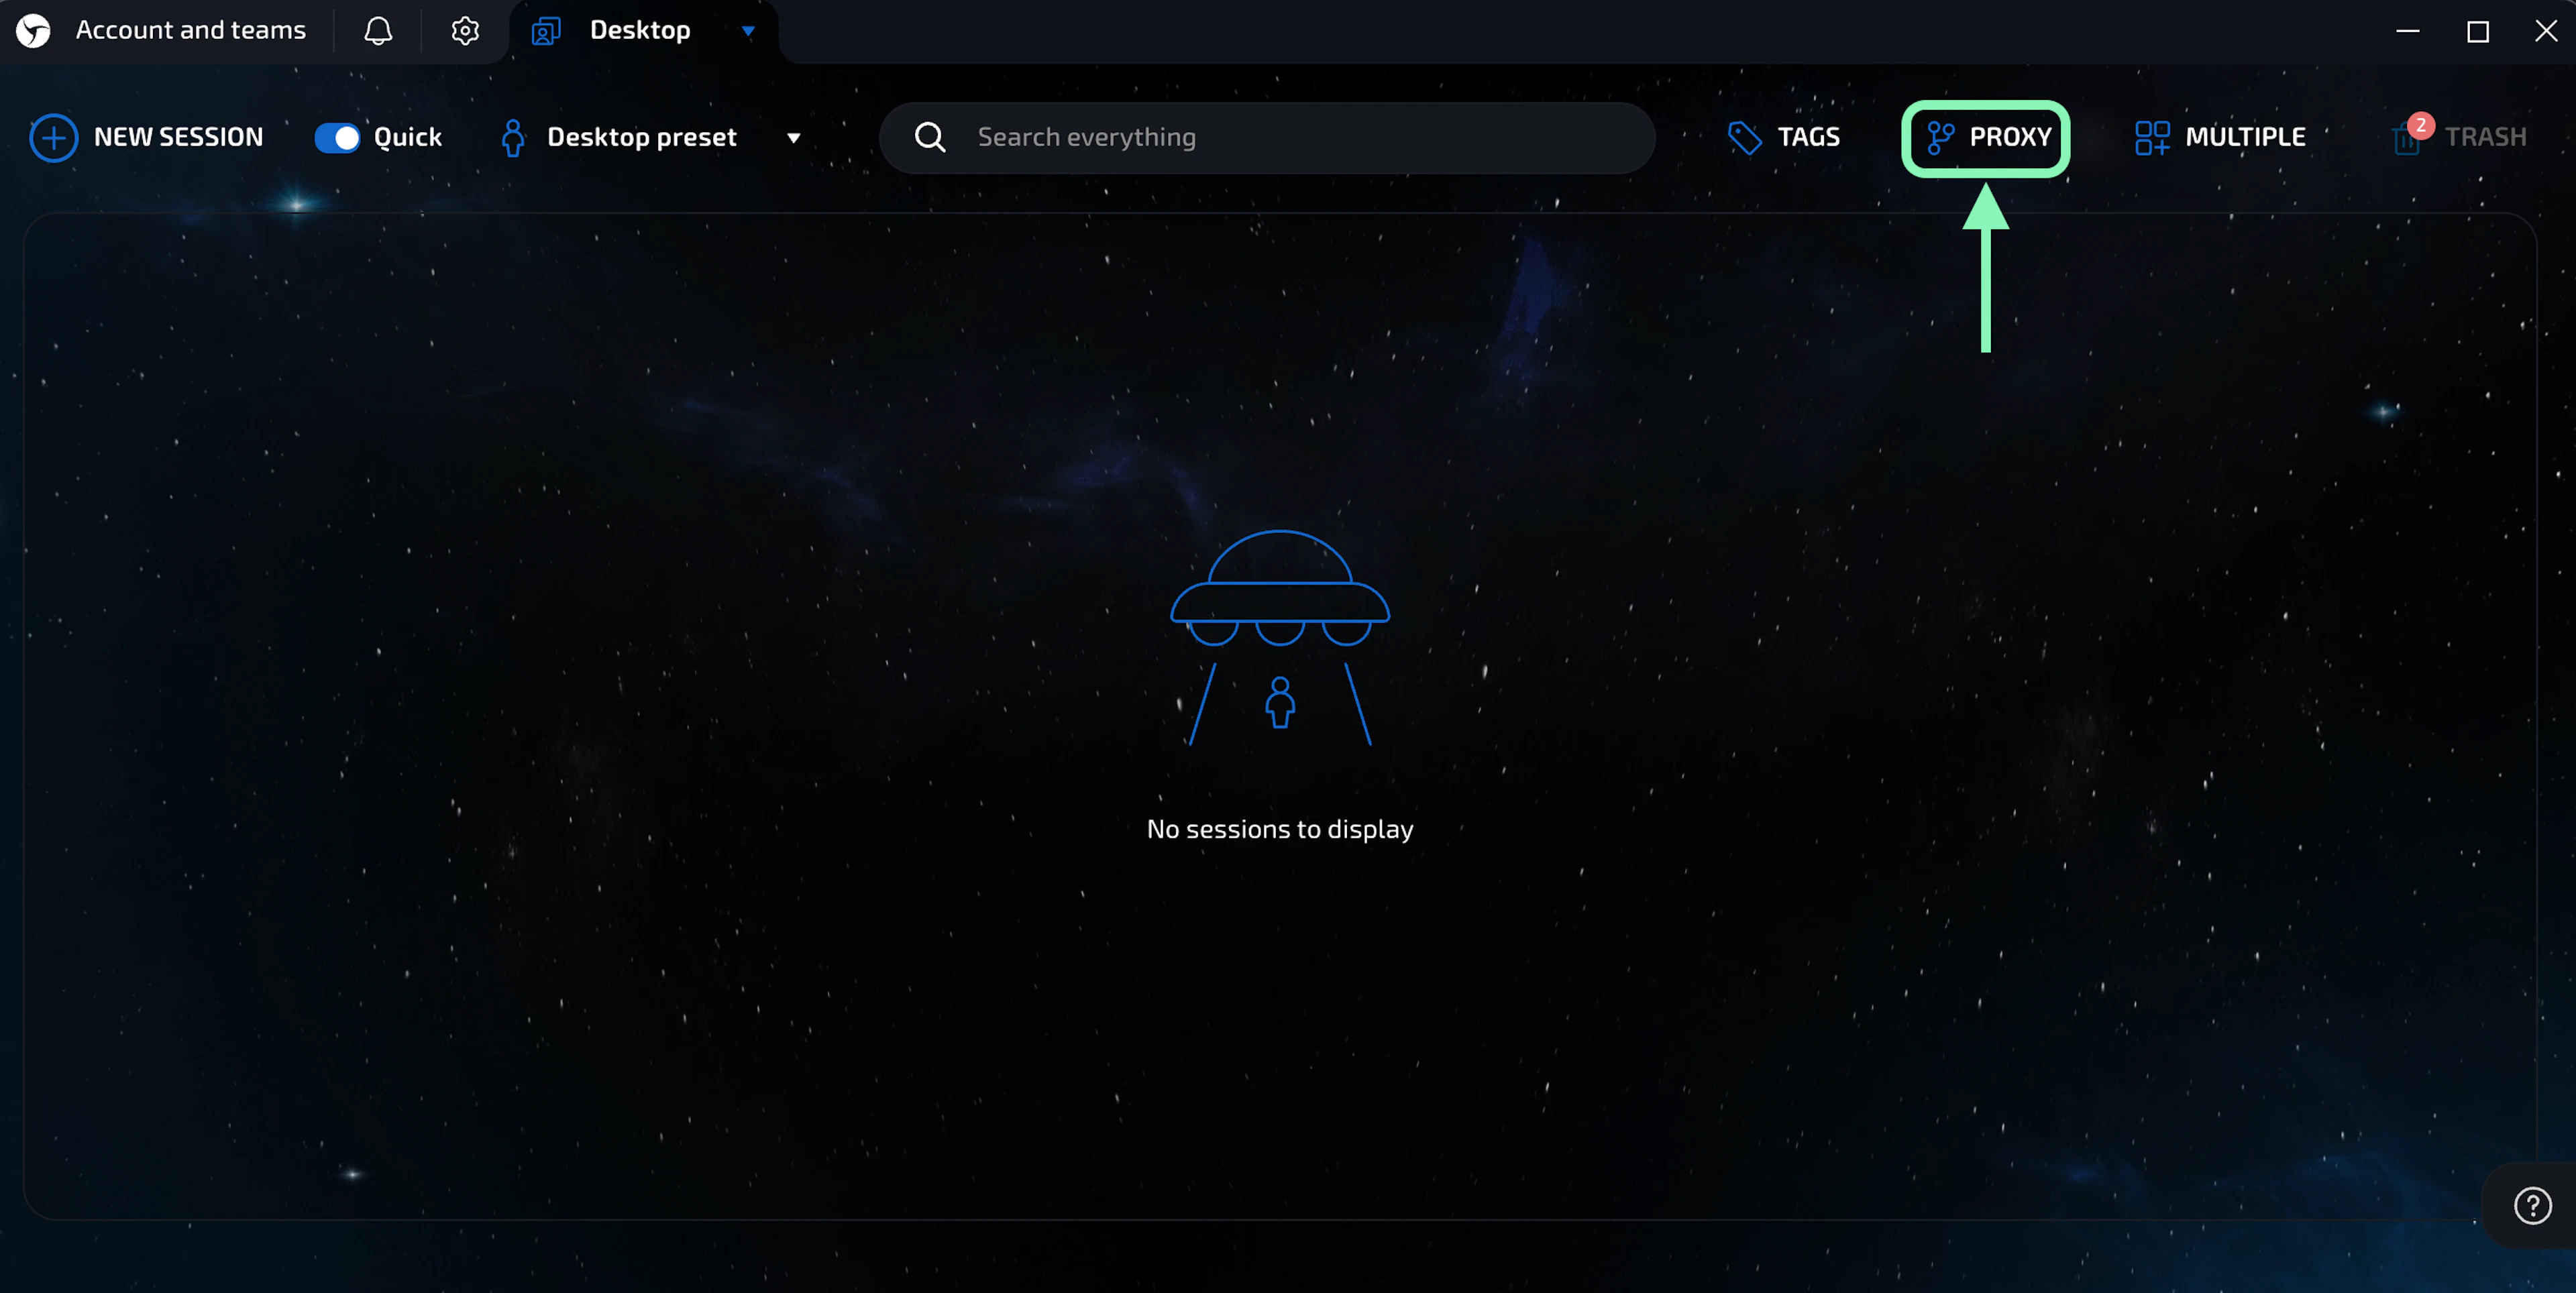The width and height of the screenshot is (2576, 1293).
Task: Open the TRASH section
Action: tap(2485, 137)
